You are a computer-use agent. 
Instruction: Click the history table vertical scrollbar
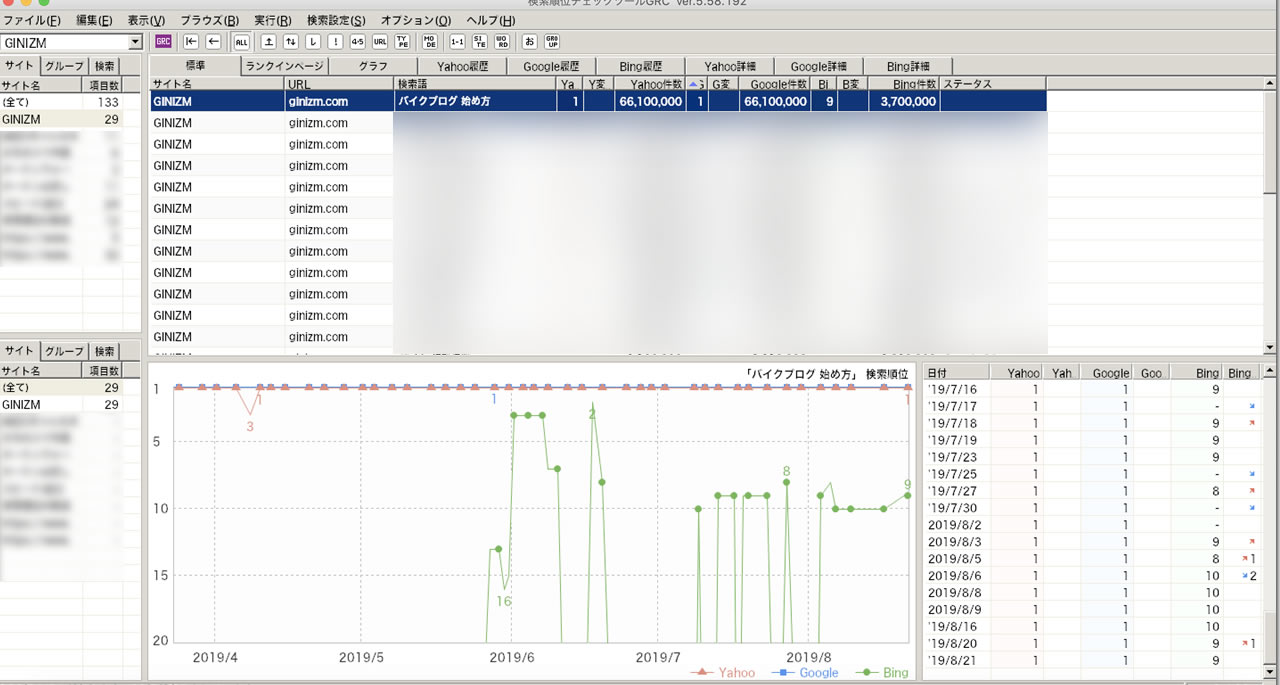1271,522
